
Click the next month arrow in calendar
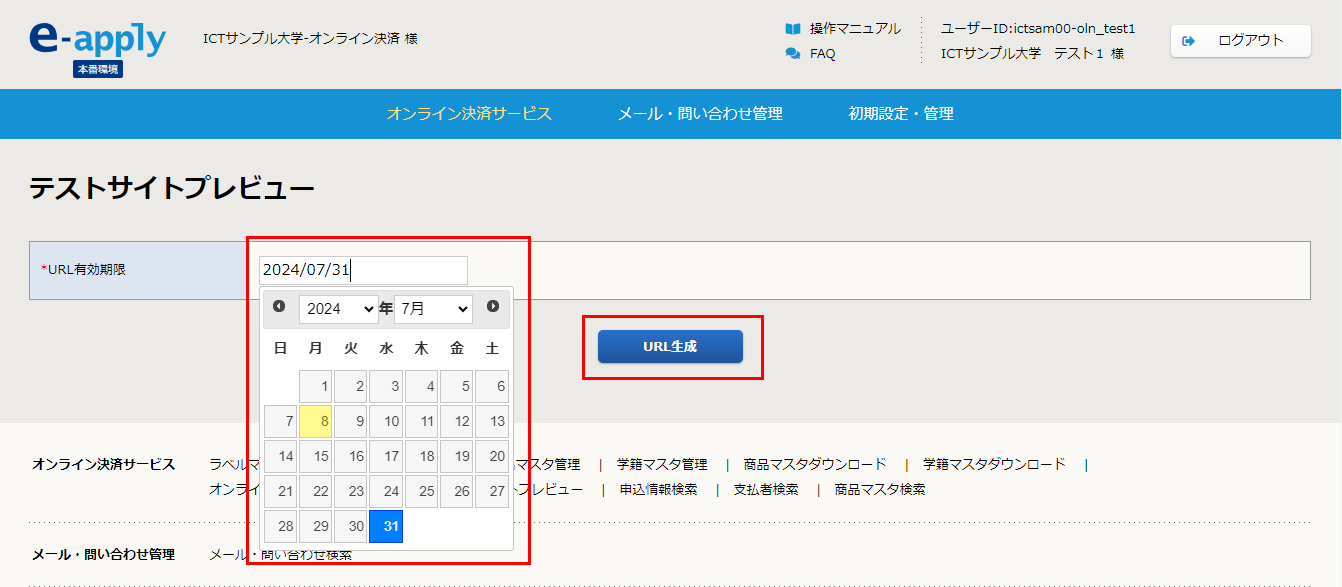coord(493,307)
